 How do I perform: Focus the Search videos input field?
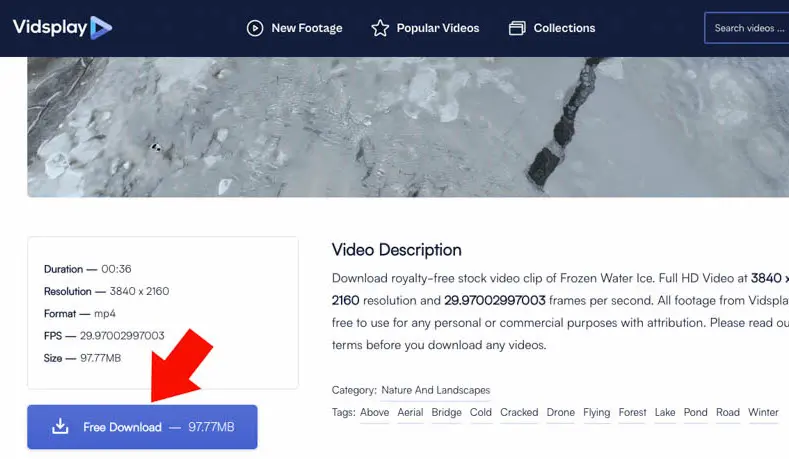(x=747, y=28)
